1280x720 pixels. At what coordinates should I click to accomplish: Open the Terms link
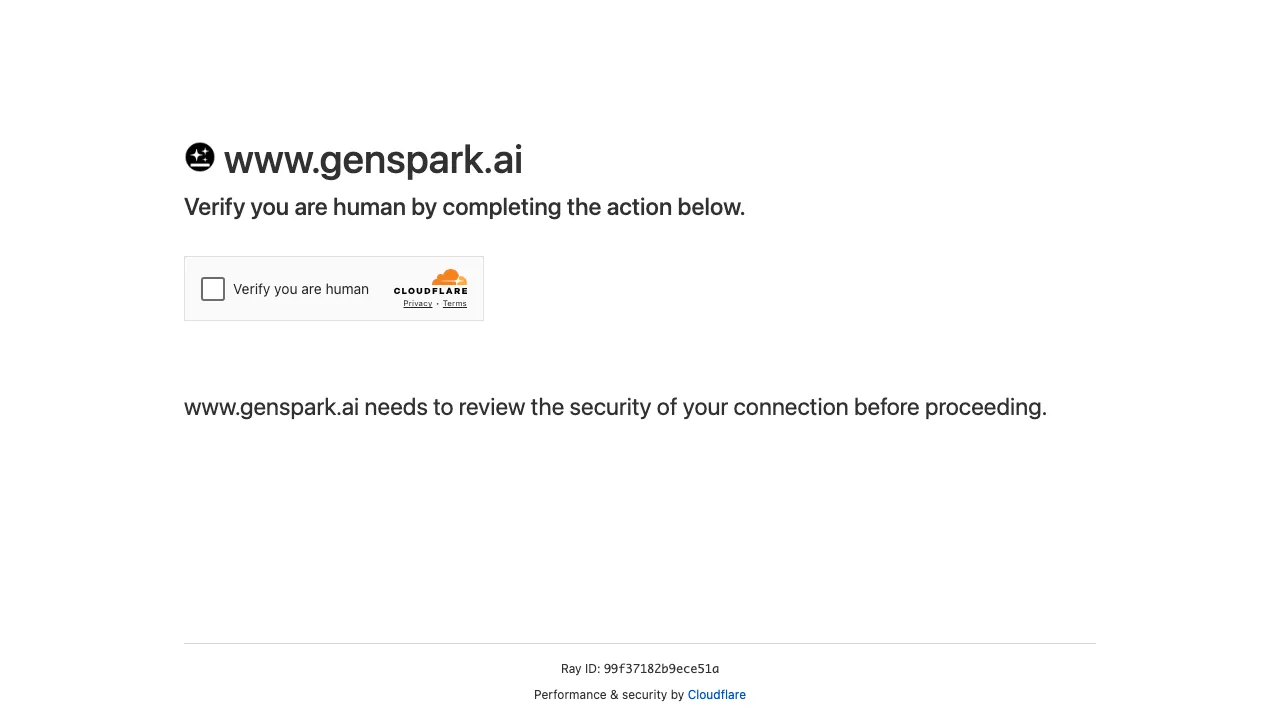(455, 303)
